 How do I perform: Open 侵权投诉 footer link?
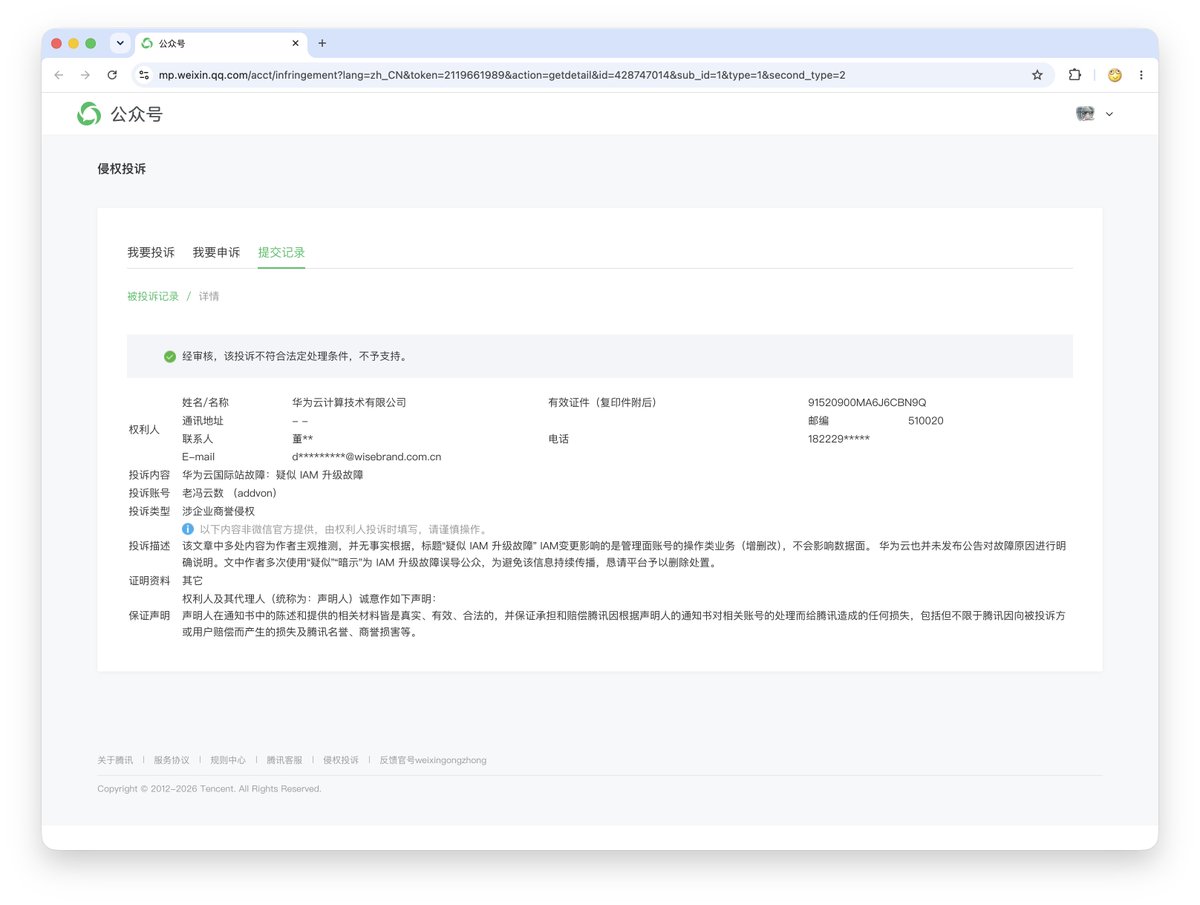tap(341, 760)
